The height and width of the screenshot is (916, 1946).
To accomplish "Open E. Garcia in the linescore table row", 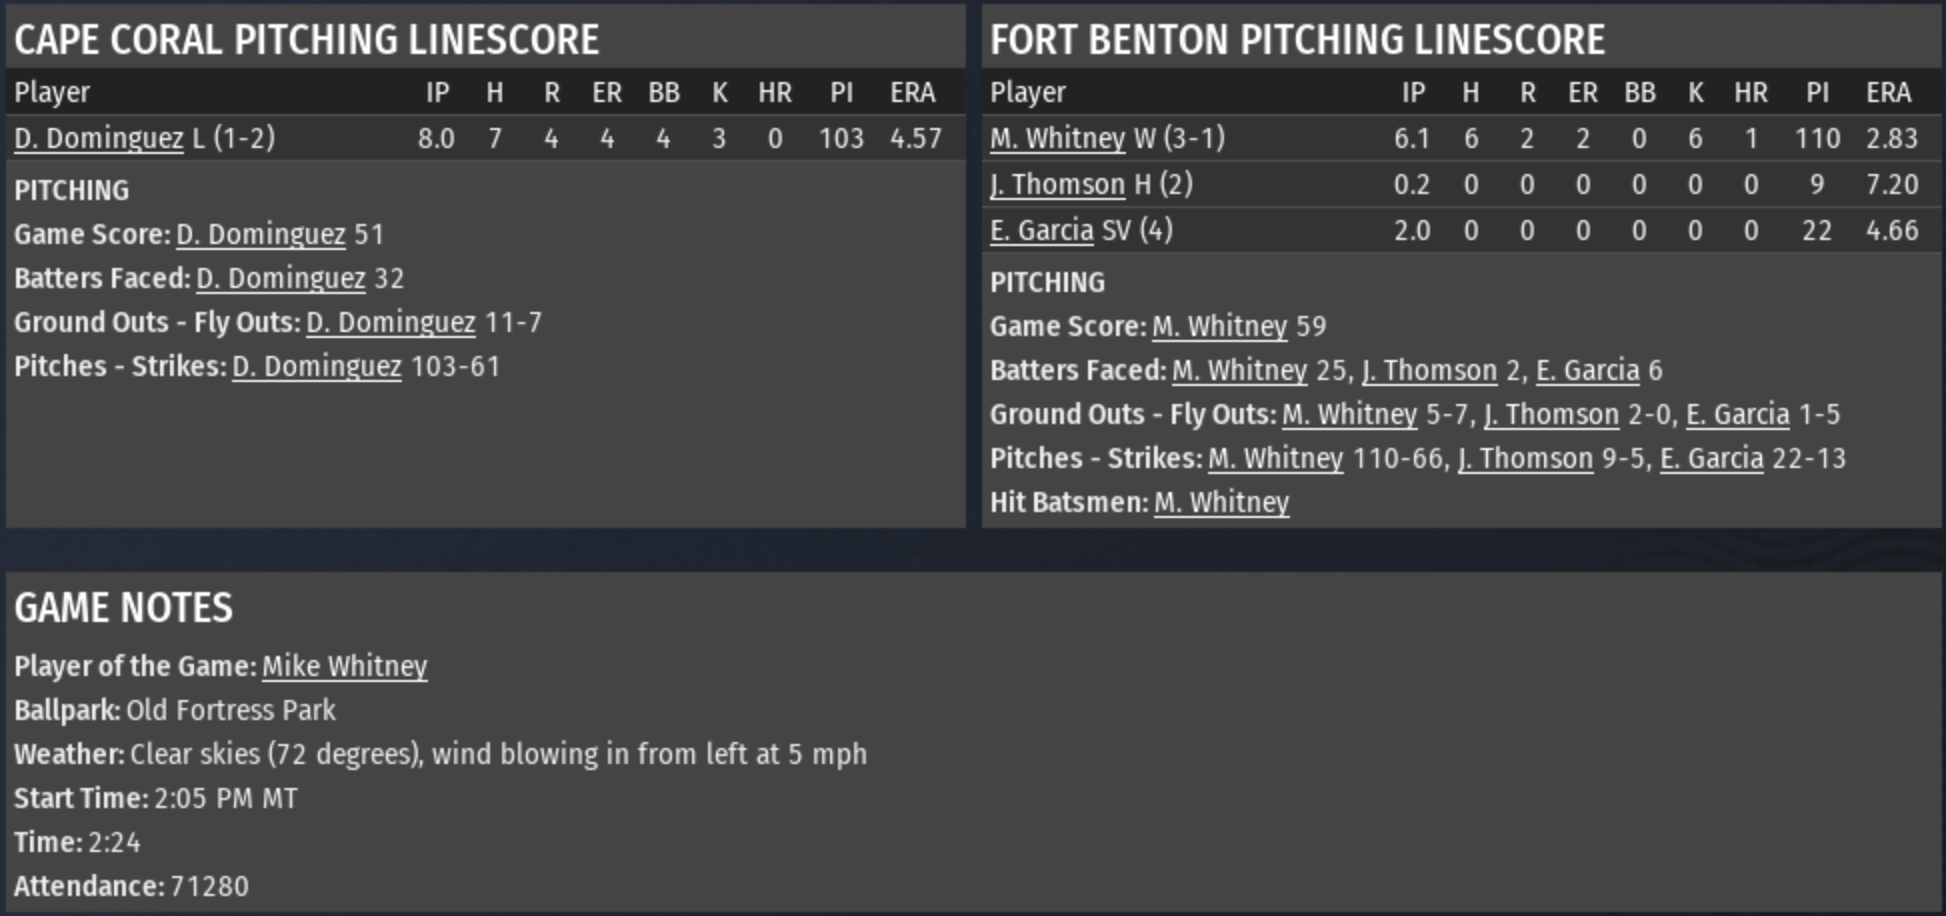I will tap(1041, 230).
